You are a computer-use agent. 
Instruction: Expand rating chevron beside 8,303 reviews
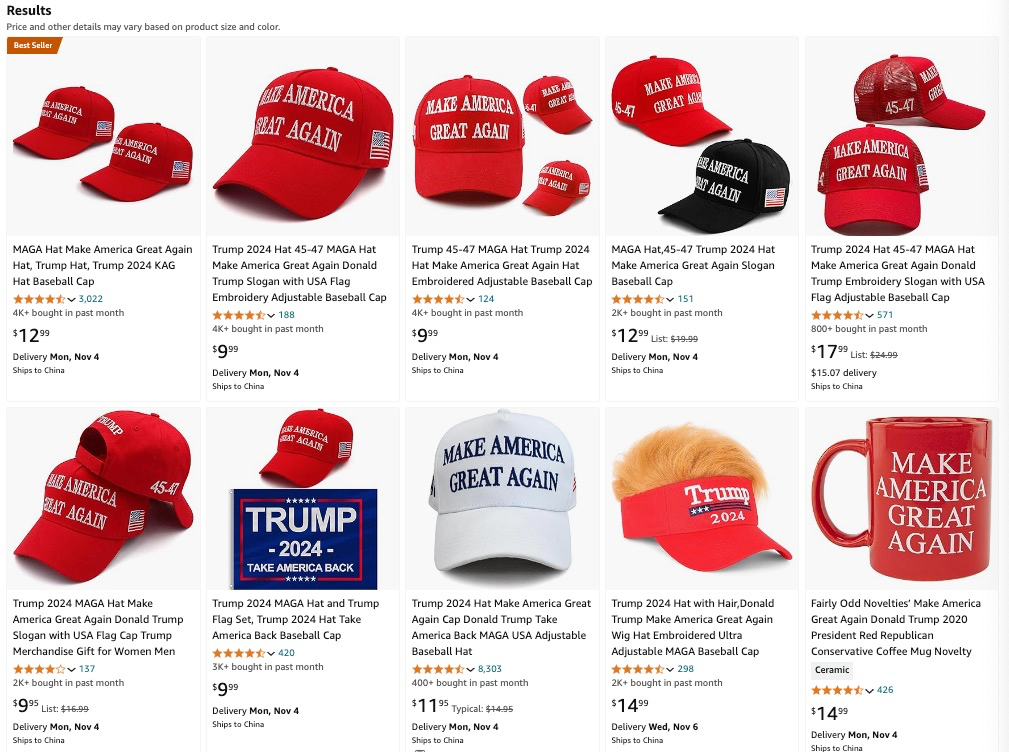pos(470,670)
